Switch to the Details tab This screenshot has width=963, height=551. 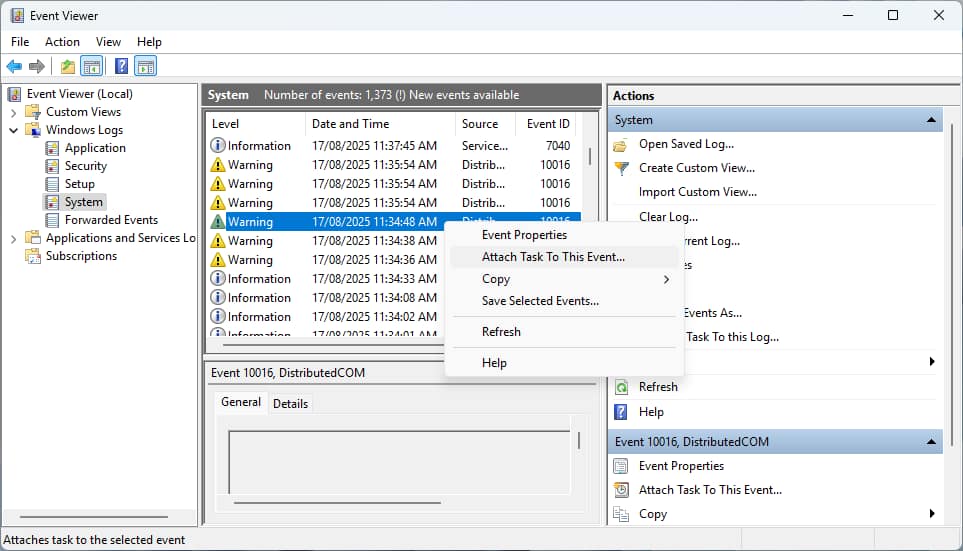click(x=290, y=403)
